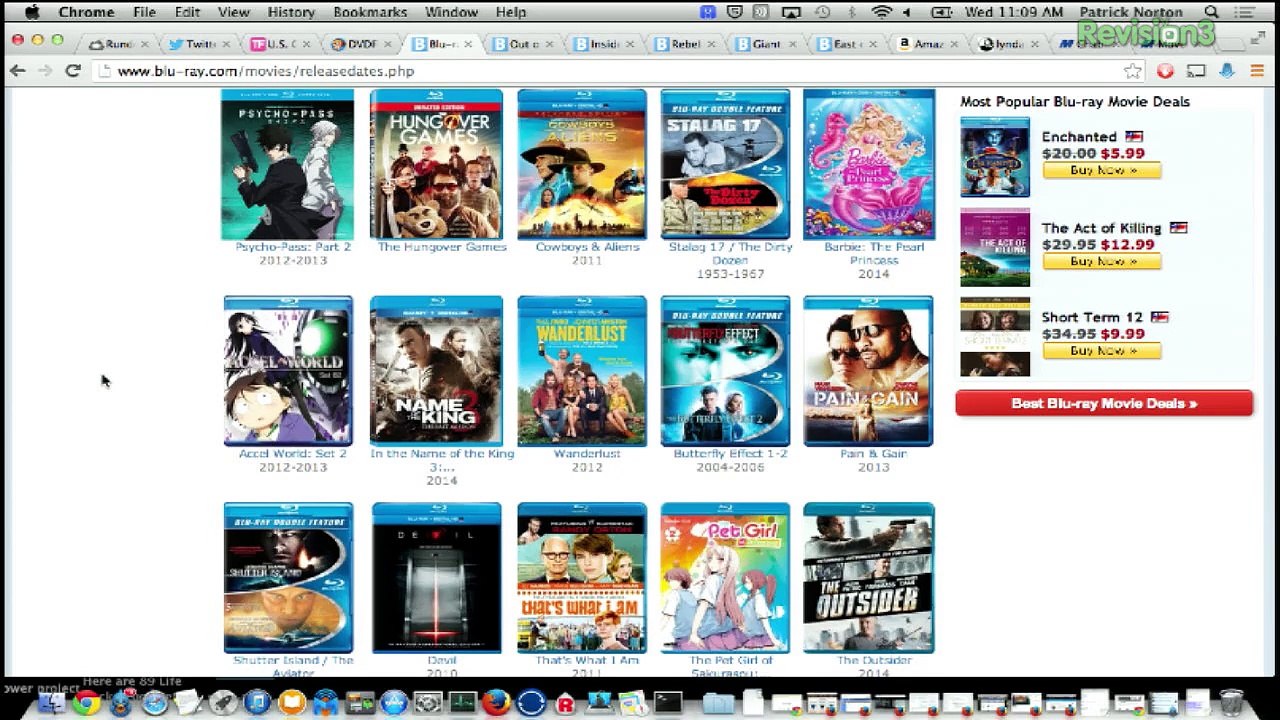Open the App Store from the Dock

point(394,703)
